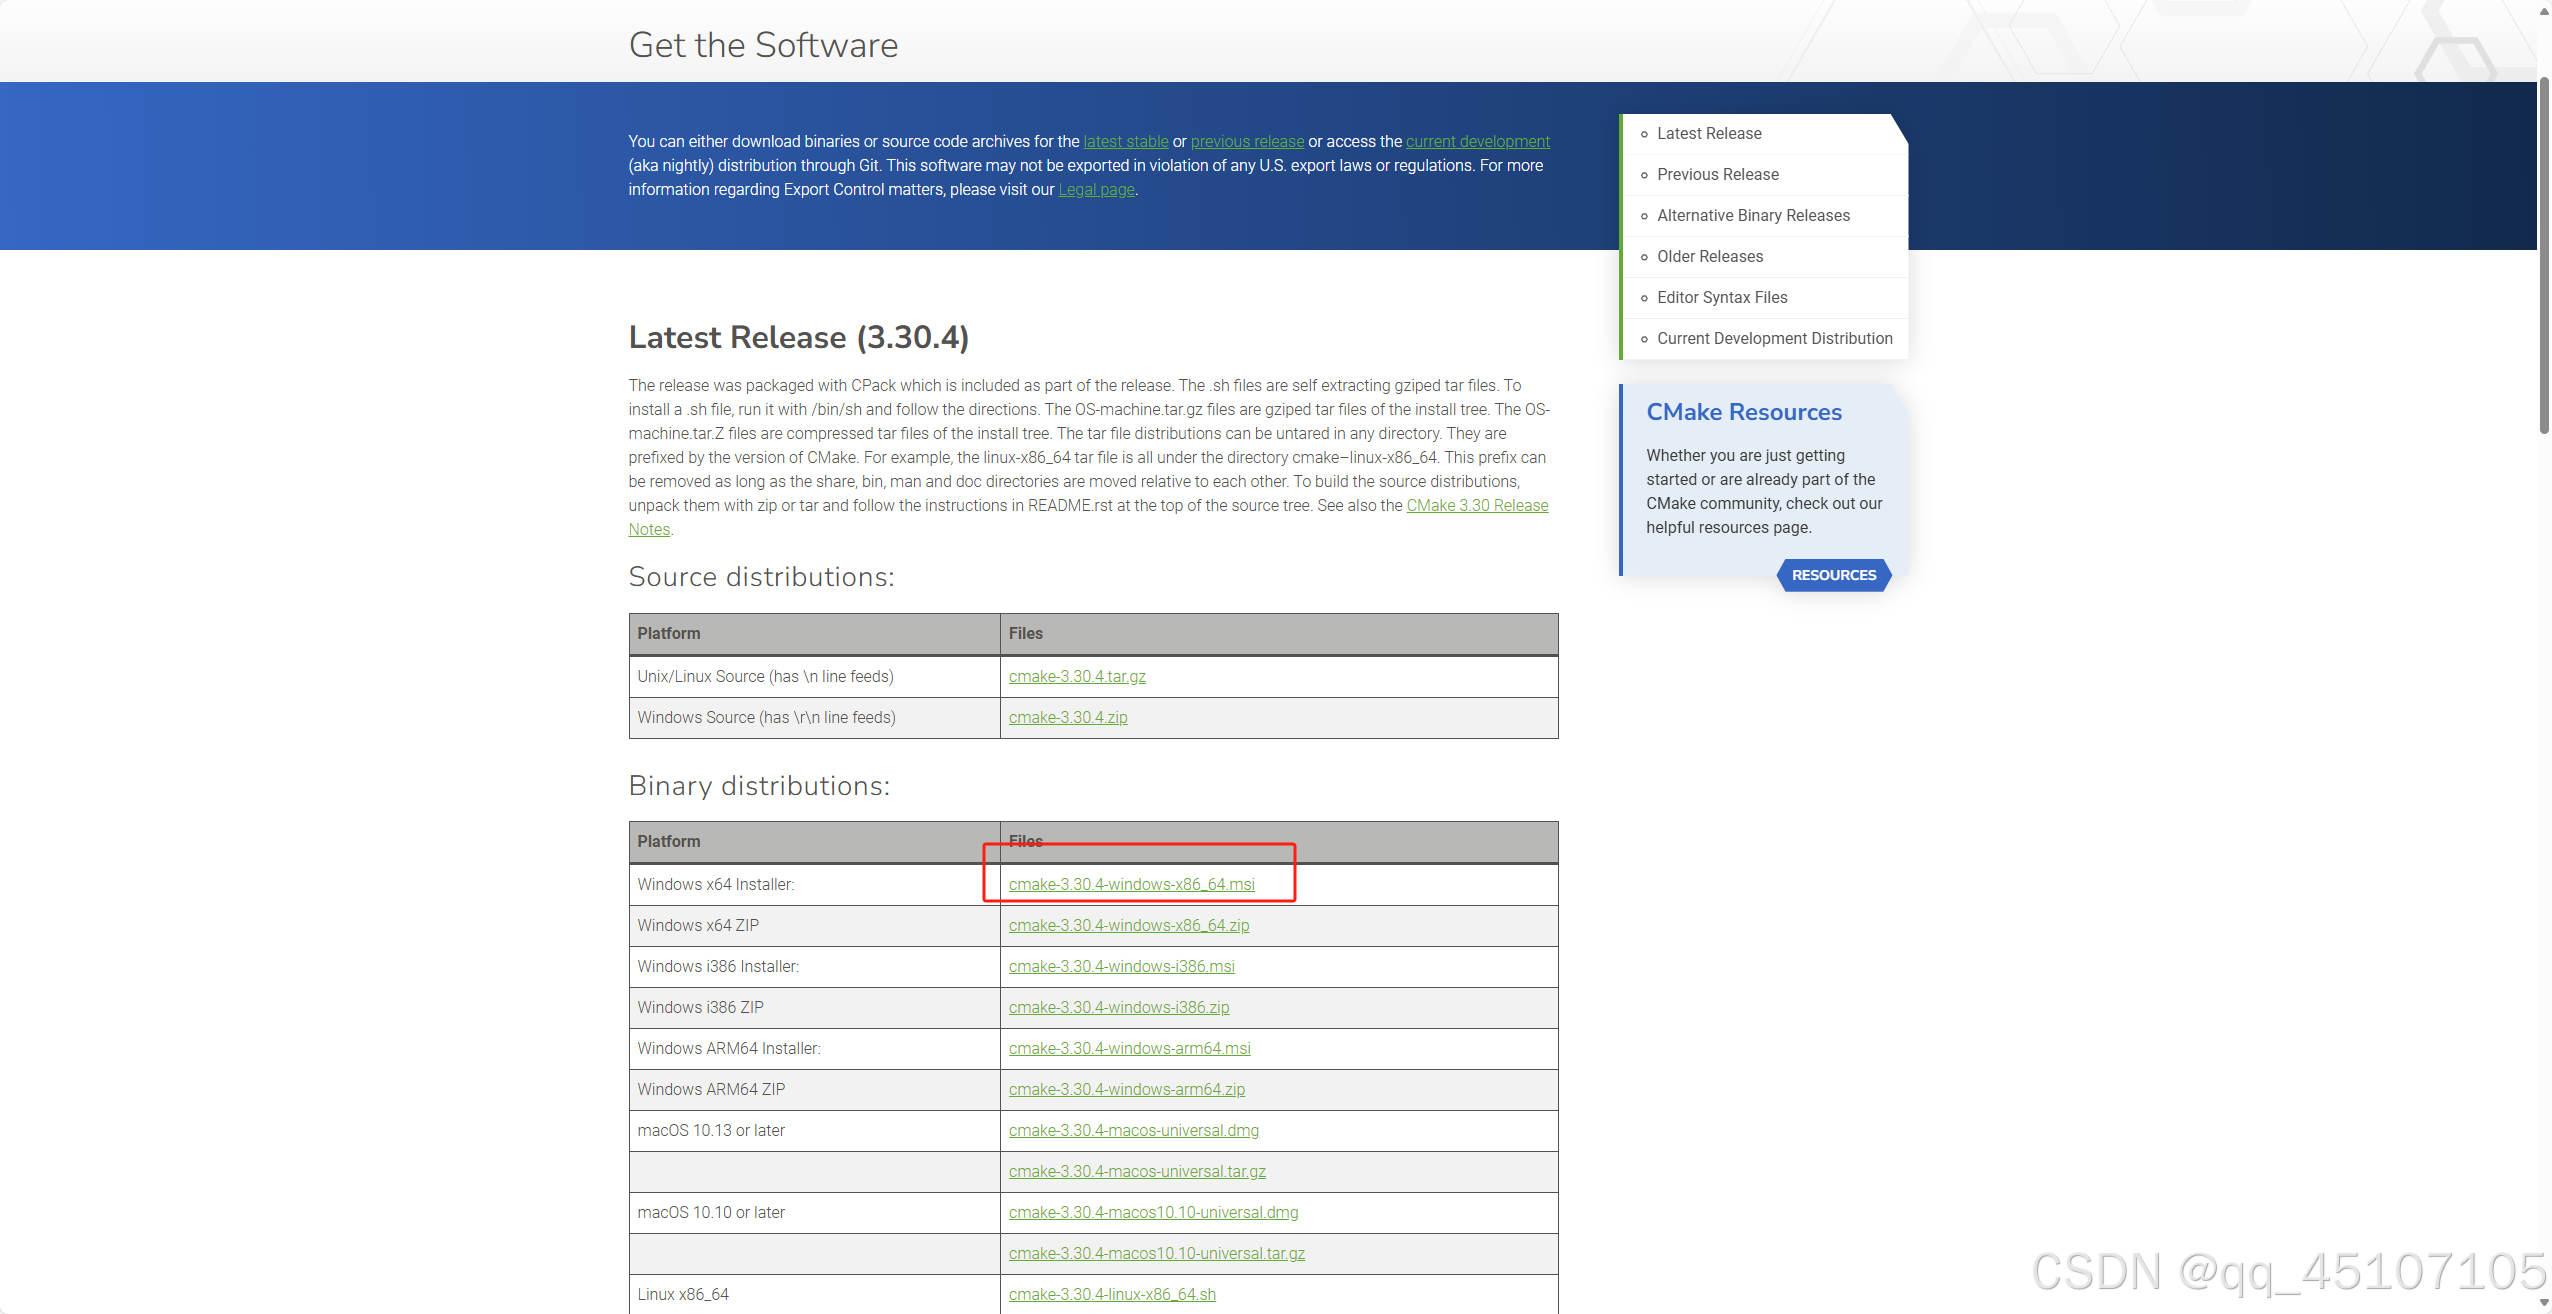Viewport: 2552px width, 1314px height.
Task: Click the 'previous release' banner link
Action: click(x=1246, y=141)
